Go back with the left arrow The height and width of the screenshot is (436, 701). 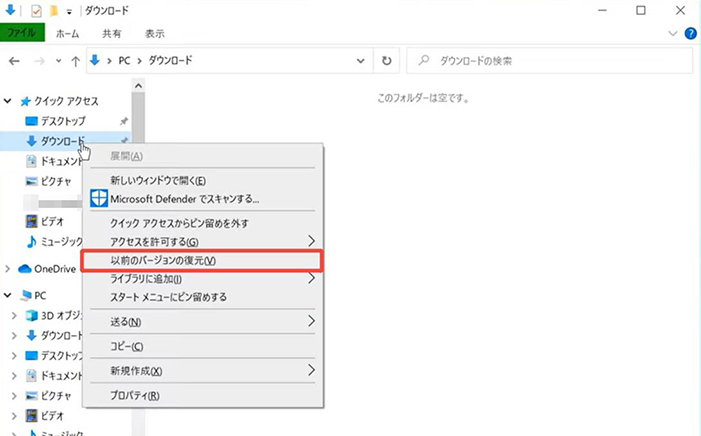point(14,61)
